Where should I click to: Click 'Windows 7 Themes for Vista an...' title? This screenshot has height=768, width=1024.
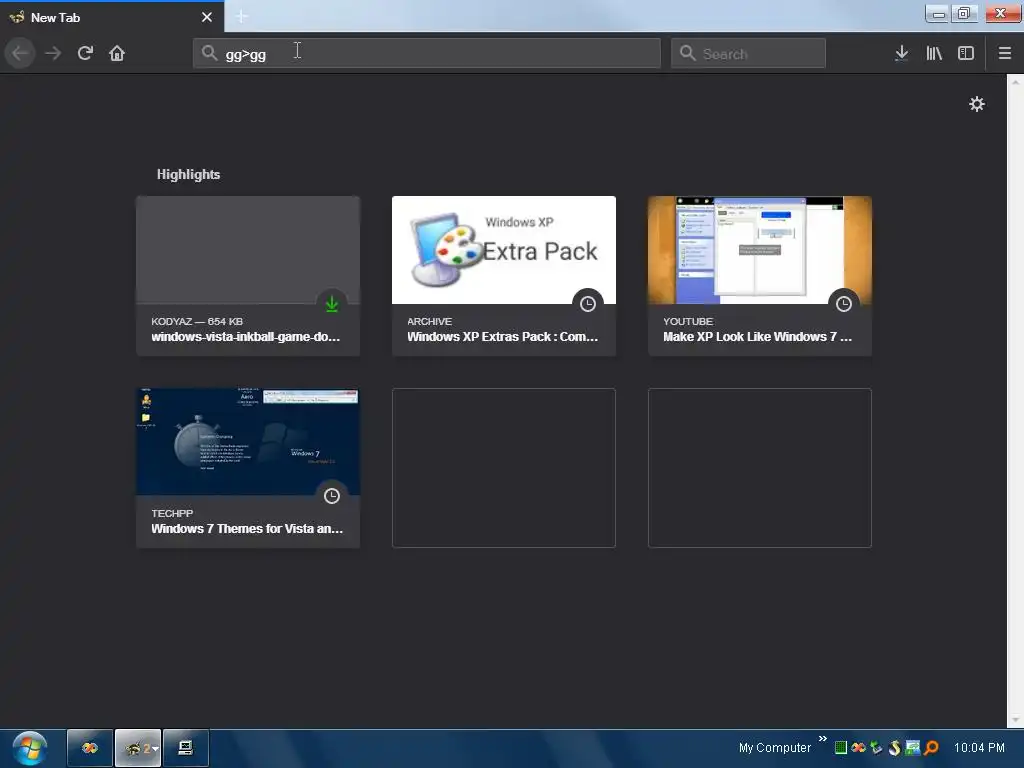tap(247, 529)
